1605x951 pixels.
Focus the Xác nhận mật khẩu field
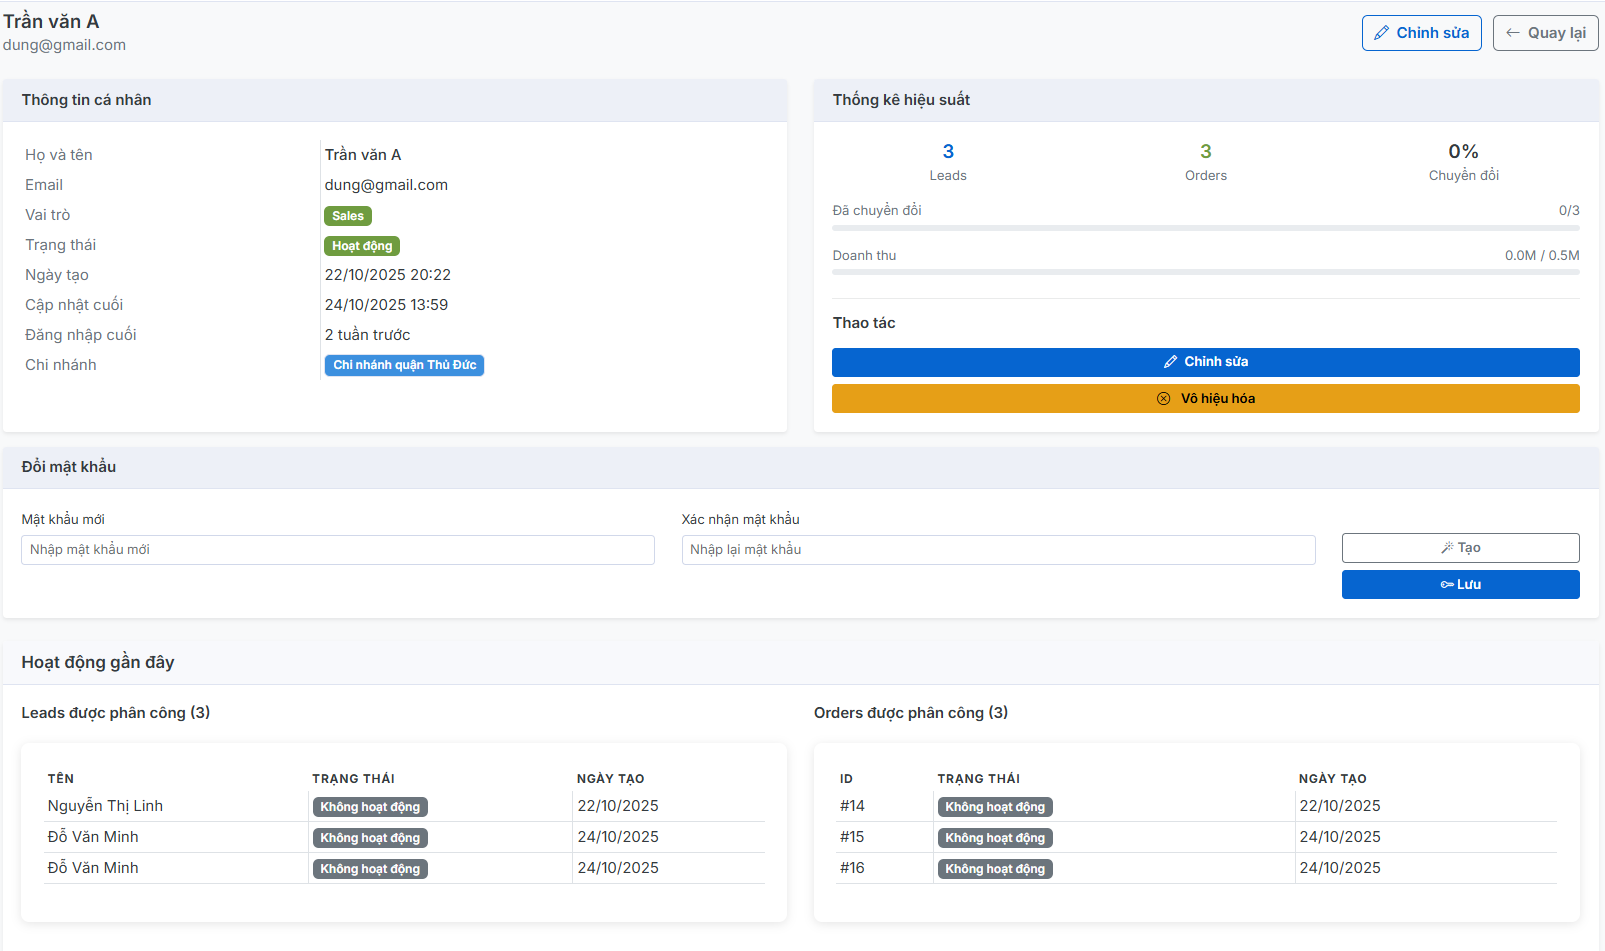[997, 550]
